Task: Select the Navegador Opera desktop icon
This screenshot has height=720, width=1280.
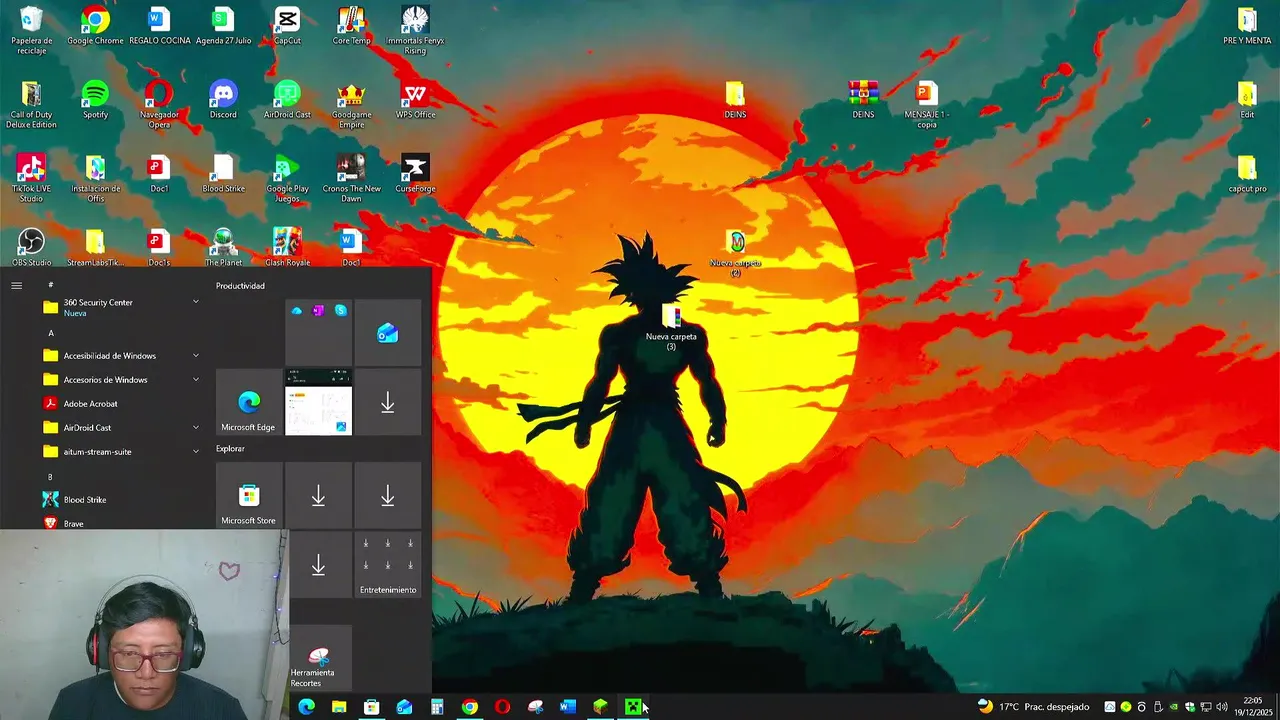Action: click(x=159, y=105)
